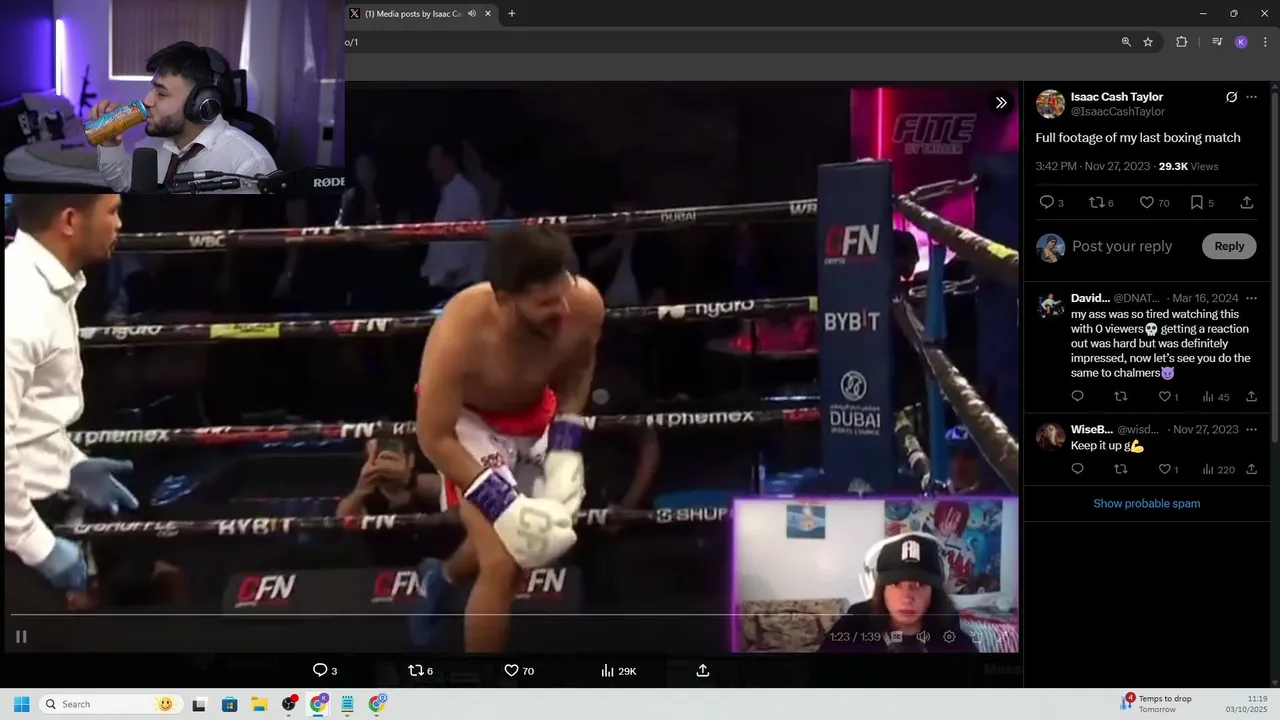Screen dimensions: 1280x720
Task: View analytics of David's comment showing 45
Action: coord(1215,397)
